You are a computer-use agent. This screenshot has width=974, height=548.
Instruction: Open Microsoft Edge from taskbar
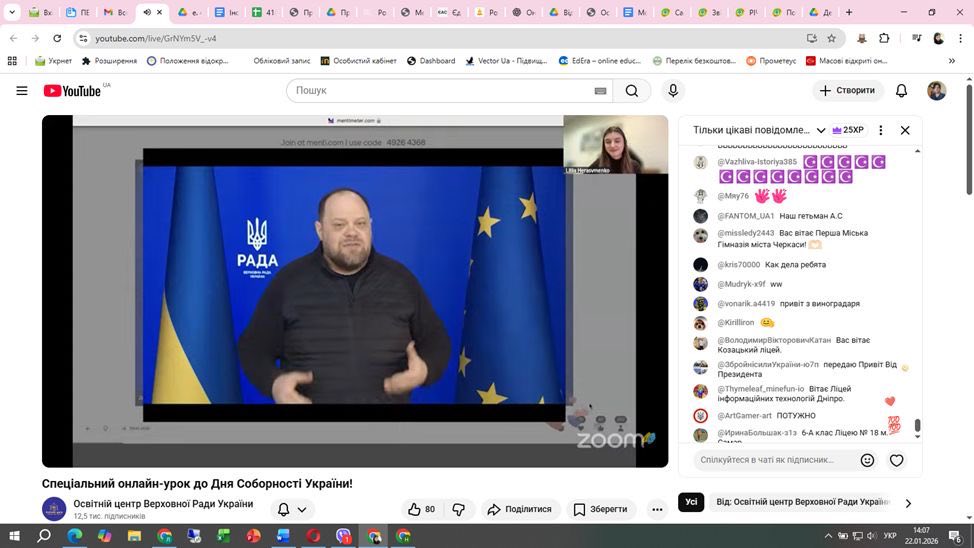75,536
